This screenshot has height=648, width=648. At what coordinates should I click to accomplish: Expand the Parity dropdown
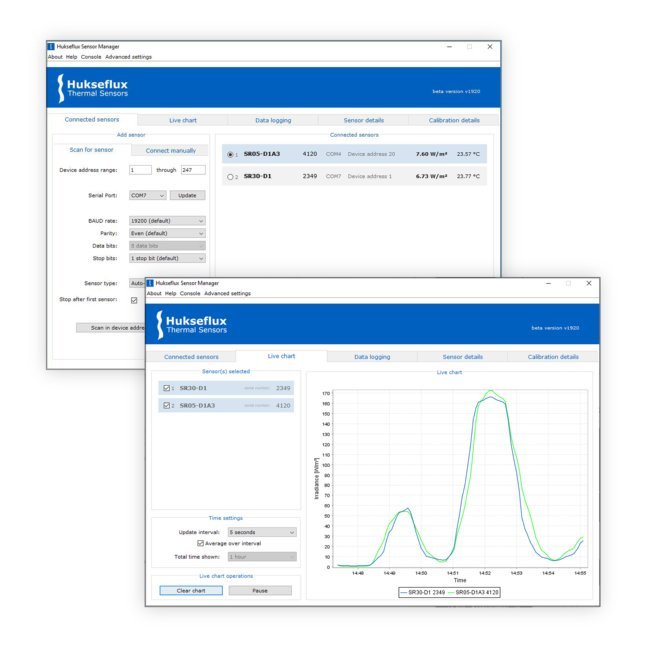pos(166,233)
